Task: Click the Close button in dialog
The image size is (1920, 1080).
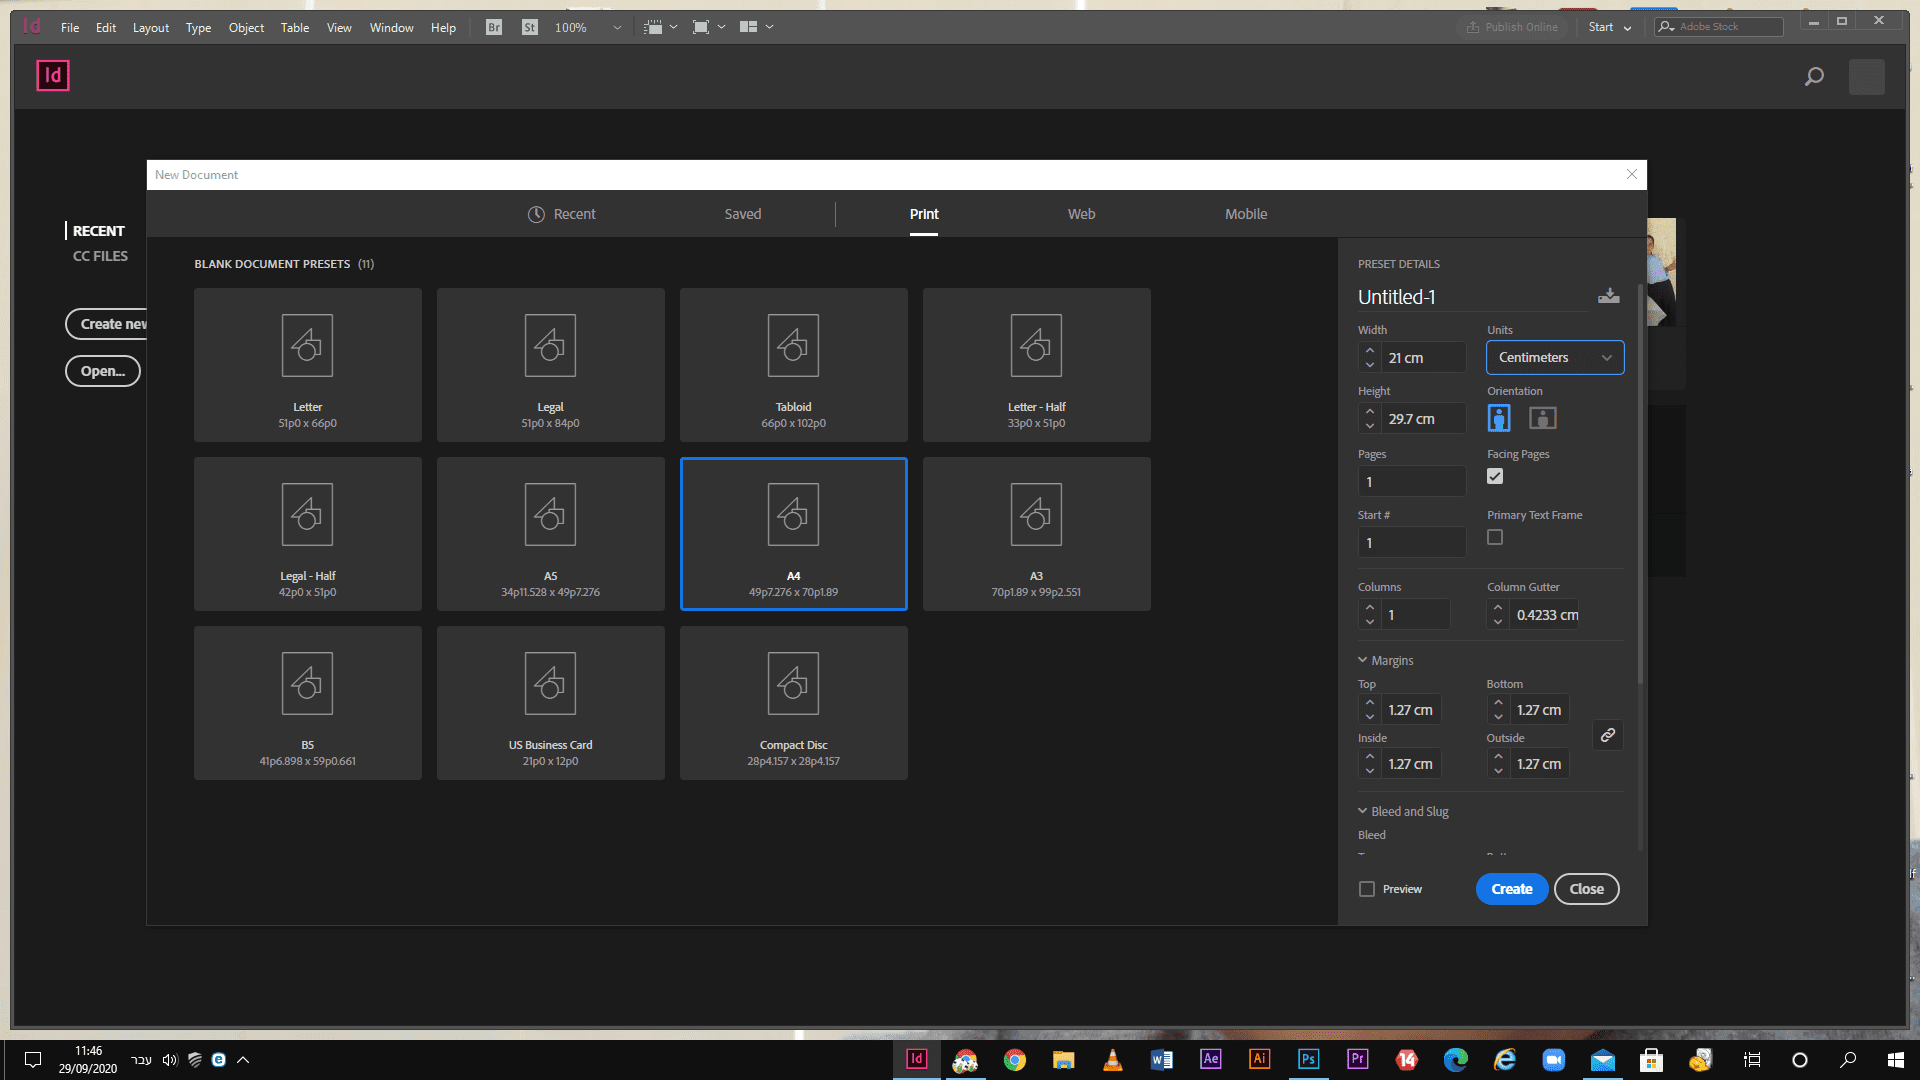Action: pos(1586,889)
